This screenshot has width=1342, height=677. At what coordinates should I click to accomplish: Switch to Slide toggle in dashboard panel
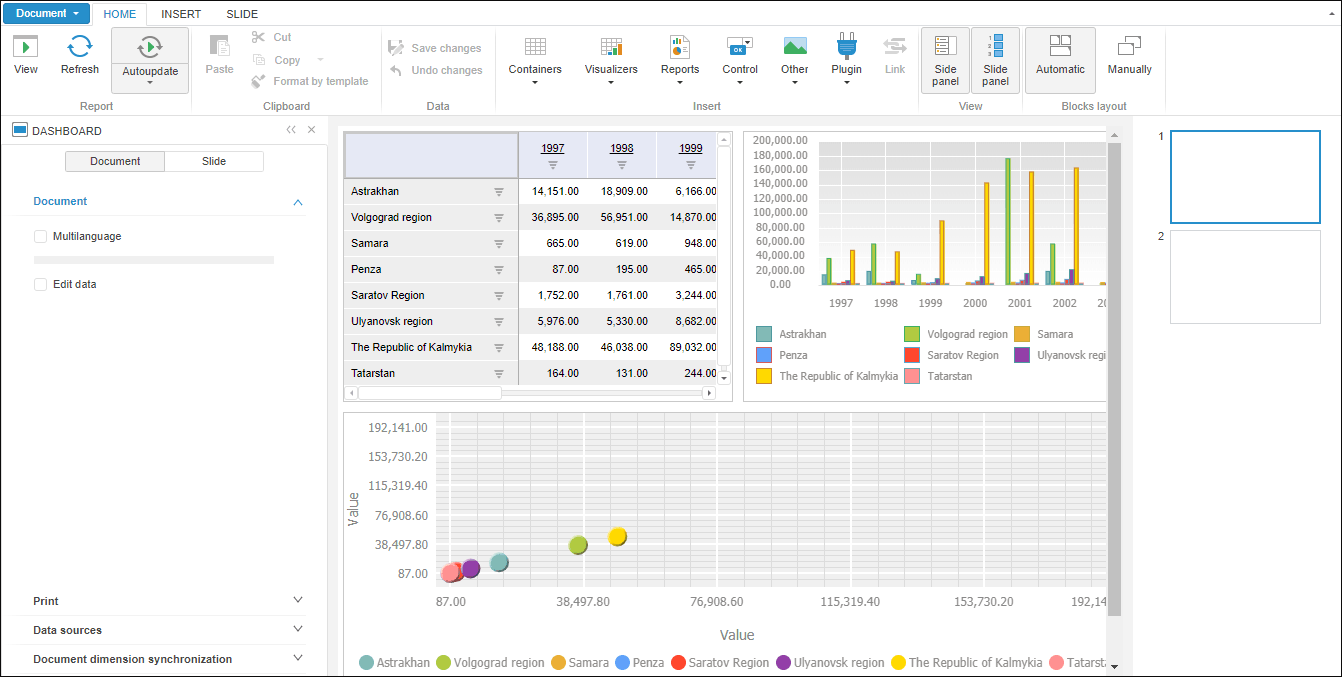click(x=214, y=162)
